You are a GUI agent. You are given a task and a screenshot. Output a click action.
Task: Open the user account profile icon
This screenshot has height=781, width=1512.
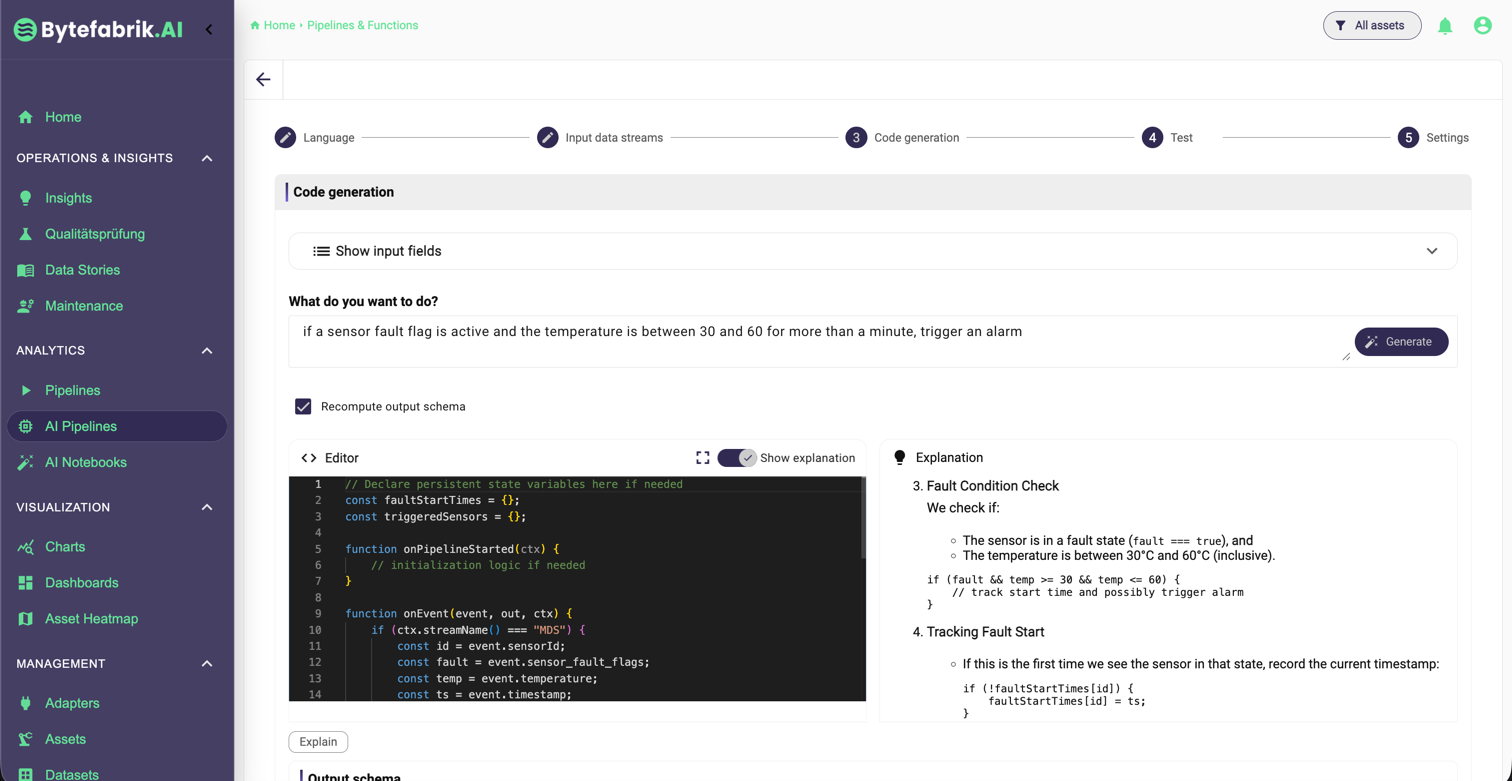click(1483, 26)
